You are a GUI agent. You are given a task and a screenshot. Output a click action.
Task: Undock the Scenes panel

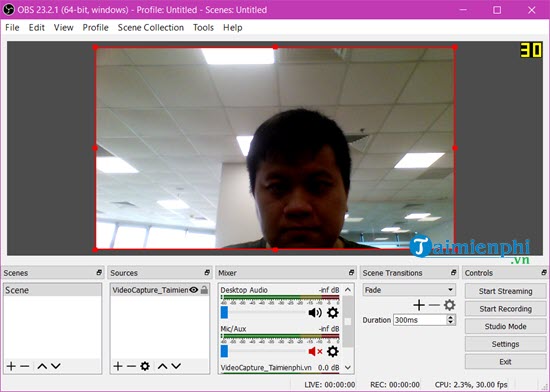pyautogui.click(x=99, y=272)
